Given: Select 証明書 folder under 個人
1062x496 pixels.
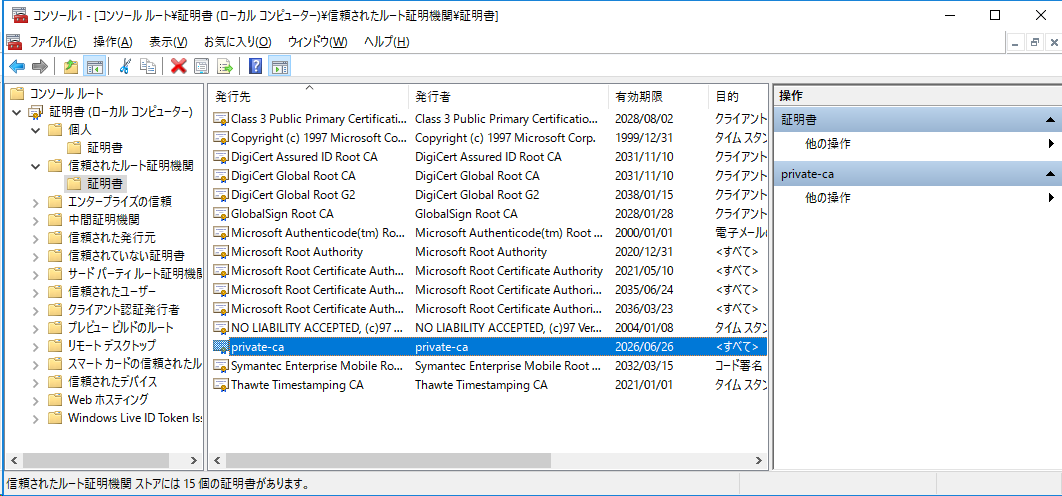Looking at the screenshot, I should coord(105,147).
